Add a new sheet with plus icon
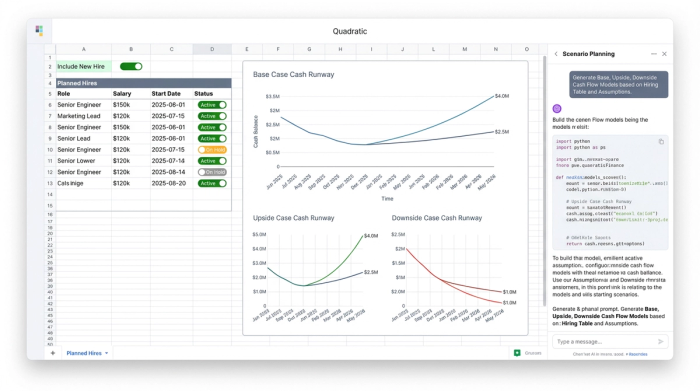Viewport: 700px width, 391px height. [53, 353]
